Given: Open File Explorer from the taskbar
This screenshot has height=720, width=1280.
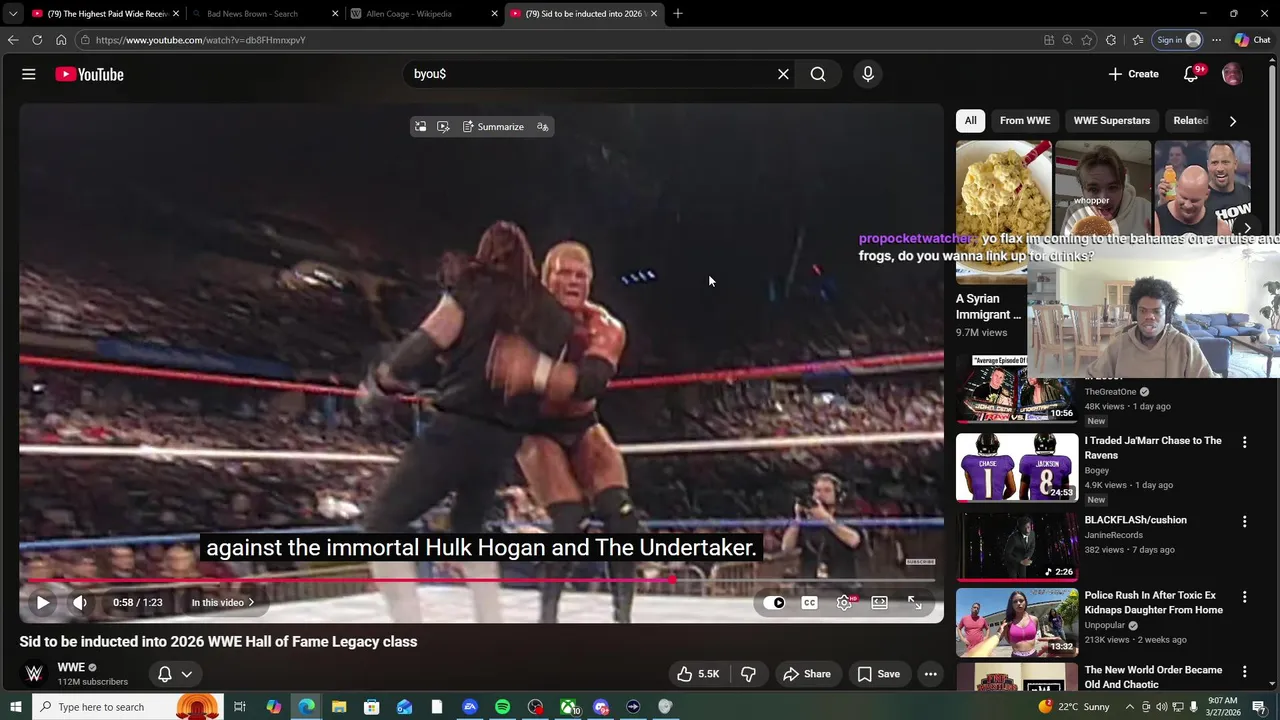Looking at the screenshot, I should tap(339, 707).
